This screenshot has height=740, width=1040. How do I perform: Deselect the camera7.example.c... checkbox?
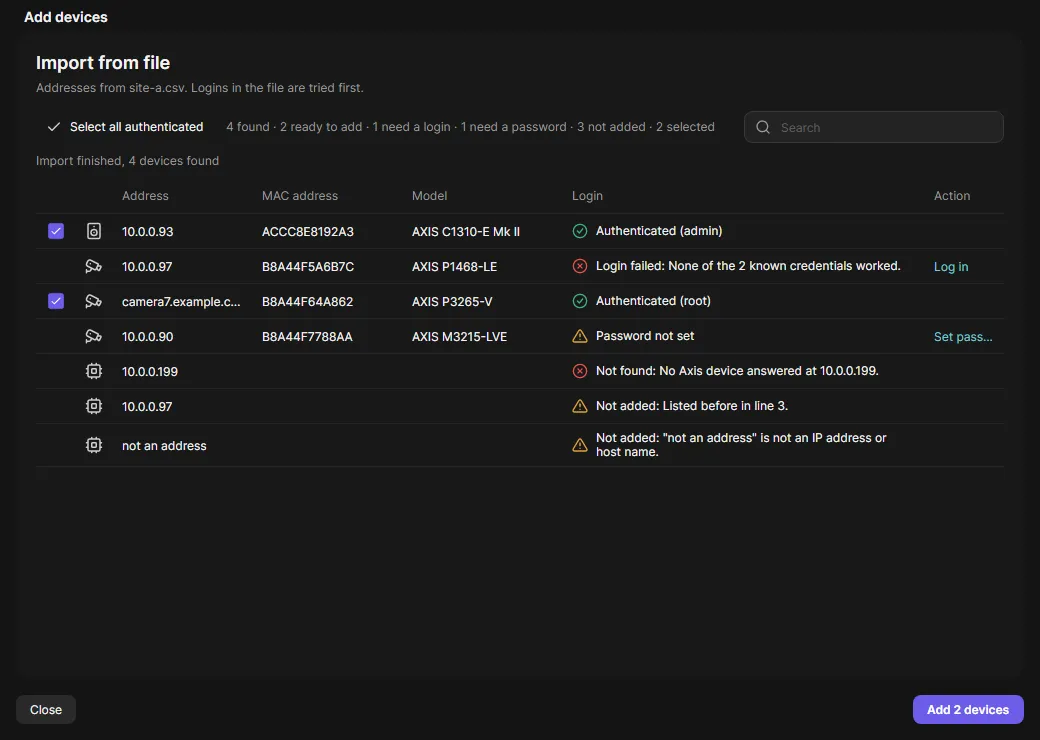pos(56,301)
